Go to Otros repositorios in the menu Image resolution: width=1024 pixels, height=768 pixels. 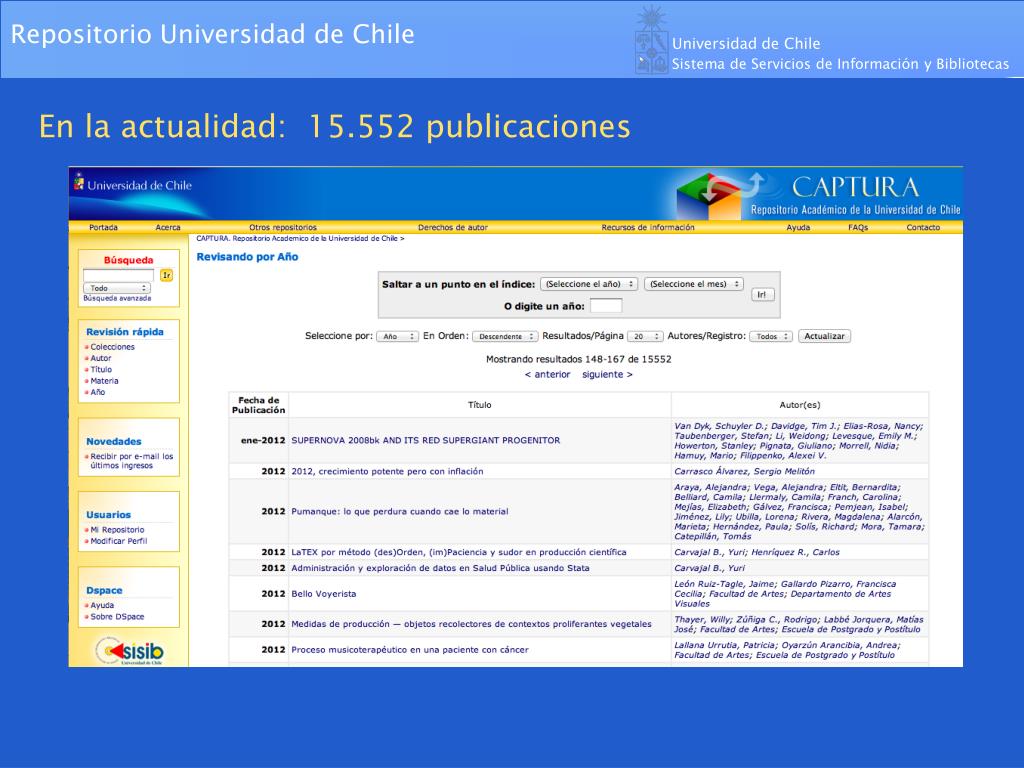point(283,227)
